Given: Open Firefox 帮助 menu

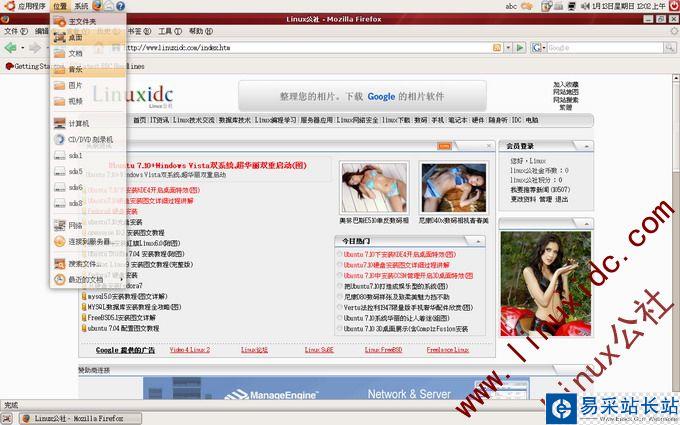Looking at the screenshot, I should tap(201, 31).
